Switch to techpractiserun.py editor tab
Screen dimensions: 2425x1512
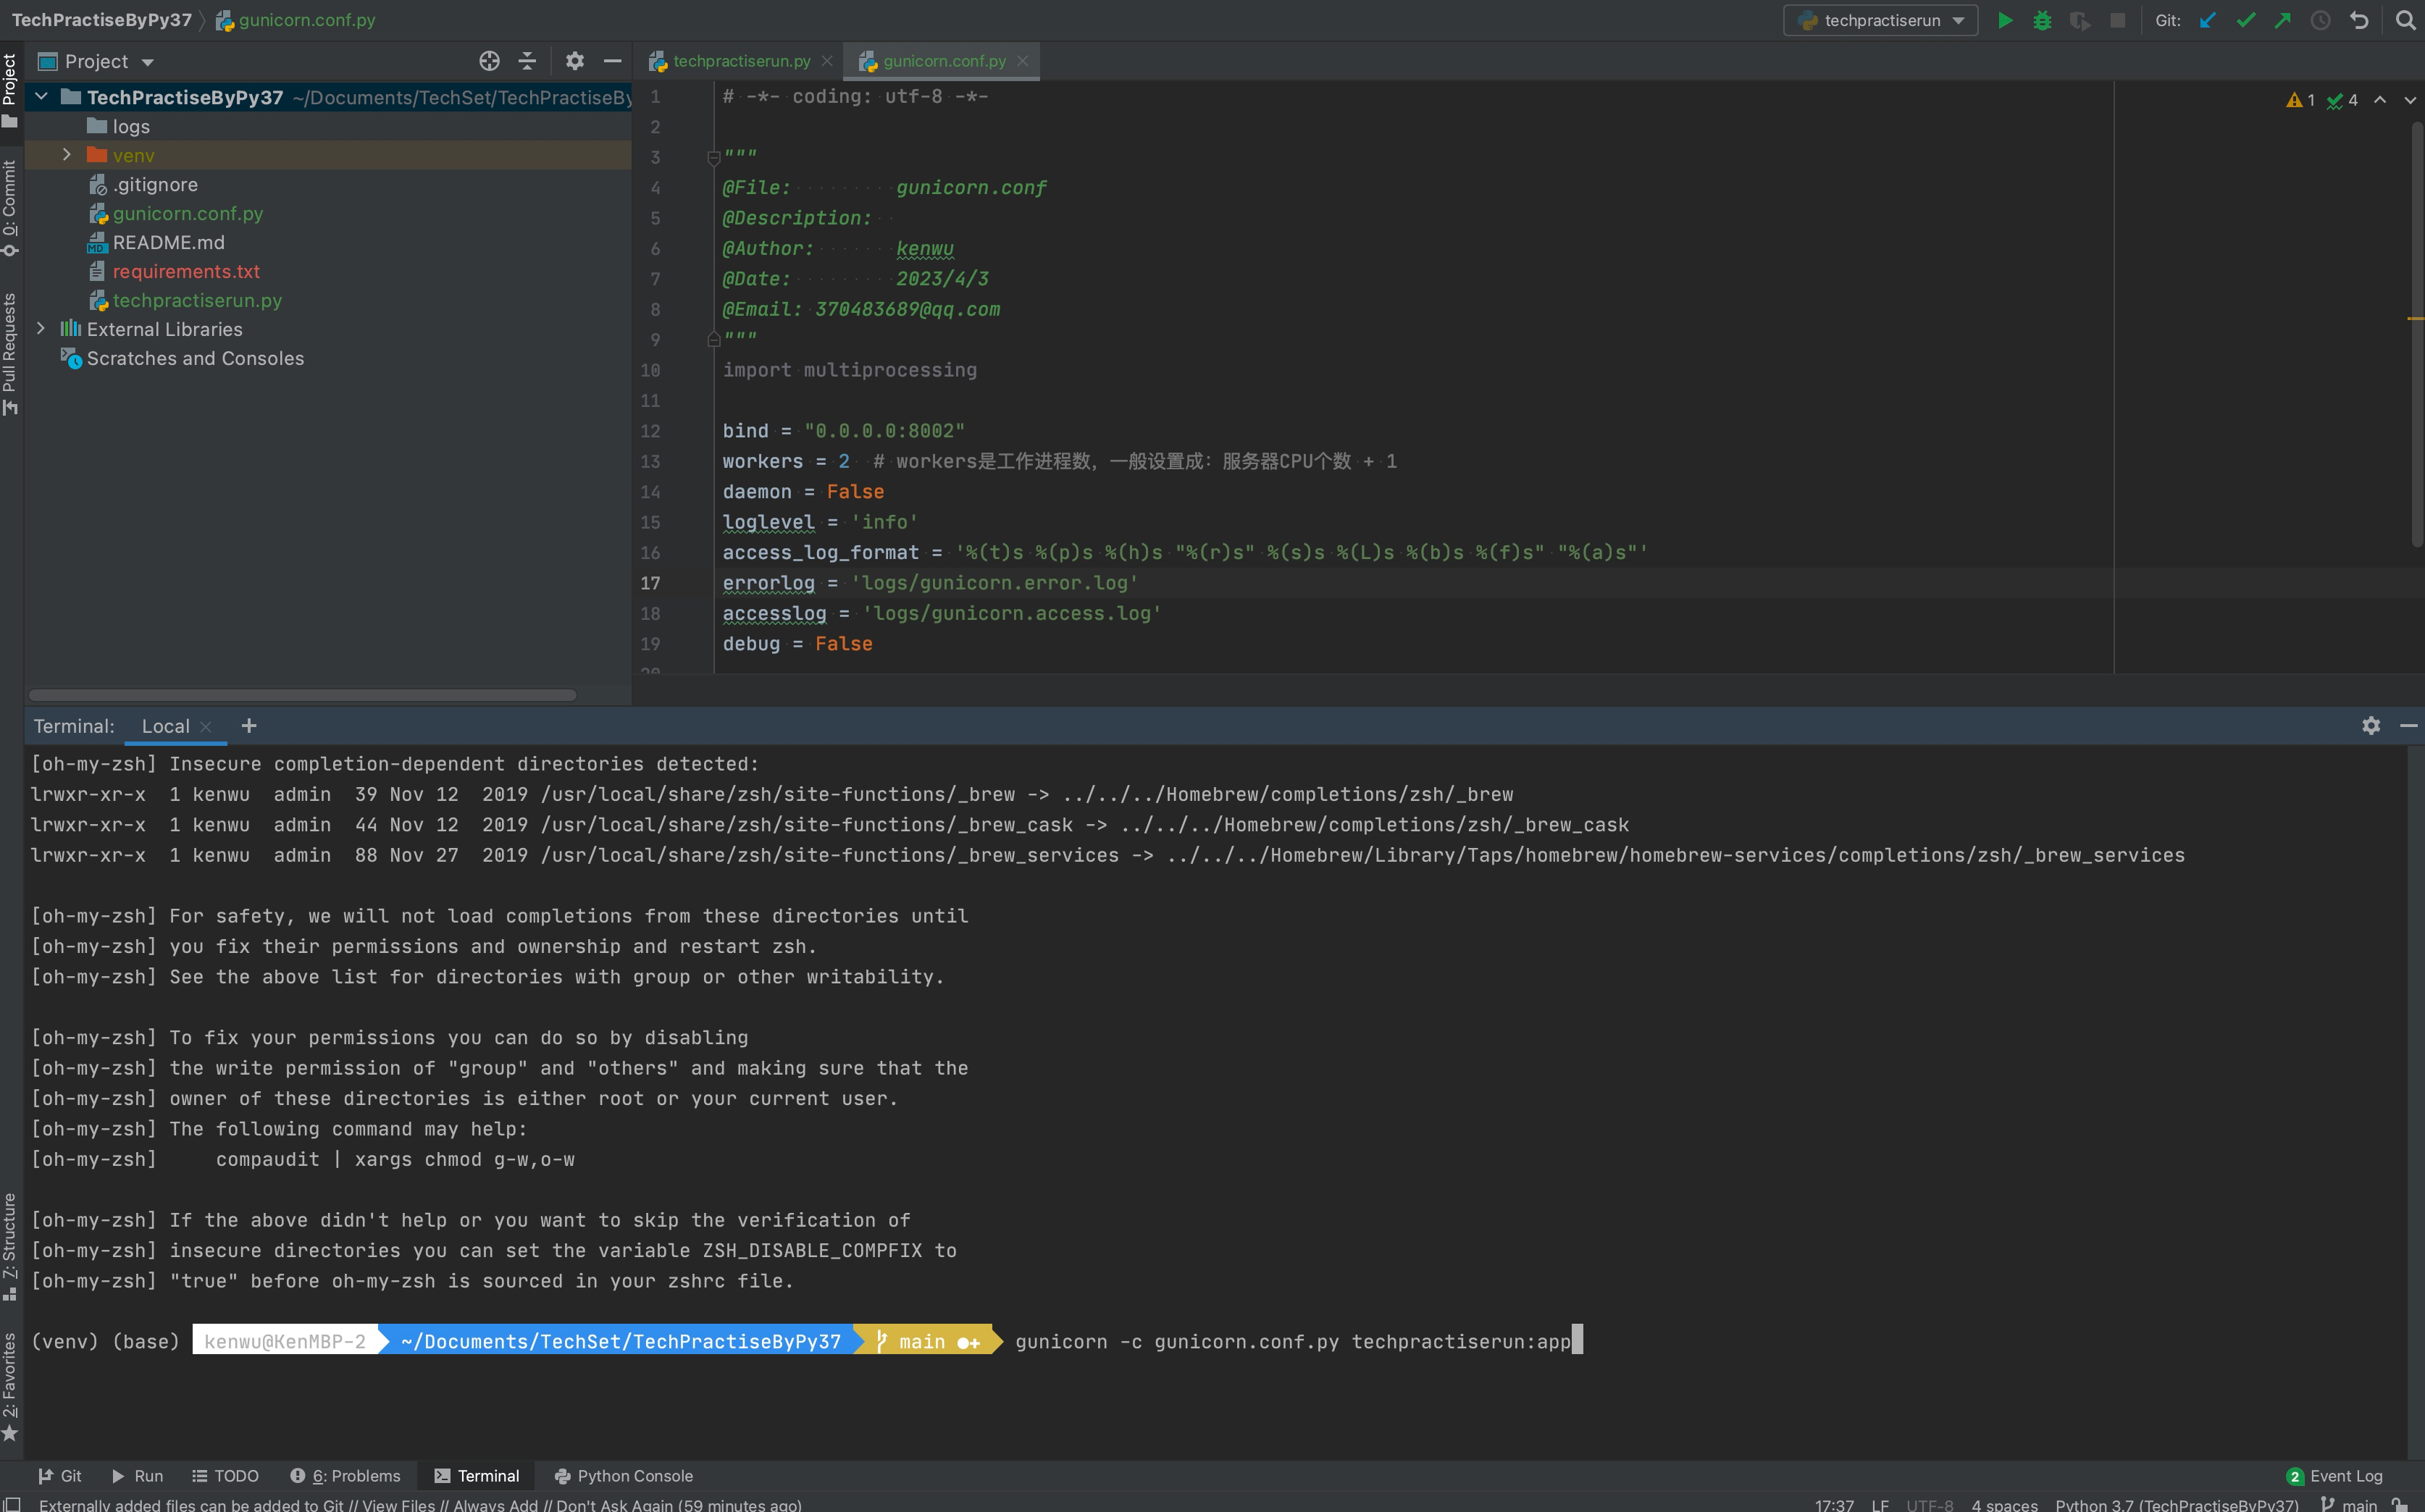pos(741,61)
